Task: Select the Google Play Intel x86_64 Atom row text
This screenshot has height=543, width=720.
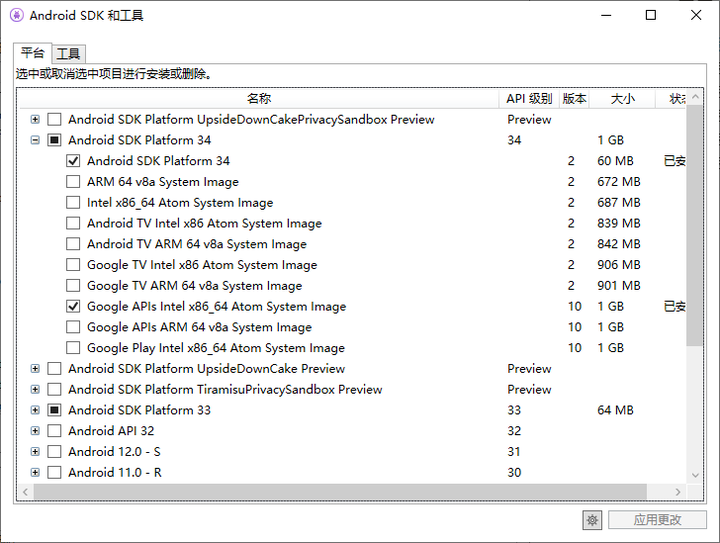Action: tap(216, 348)
